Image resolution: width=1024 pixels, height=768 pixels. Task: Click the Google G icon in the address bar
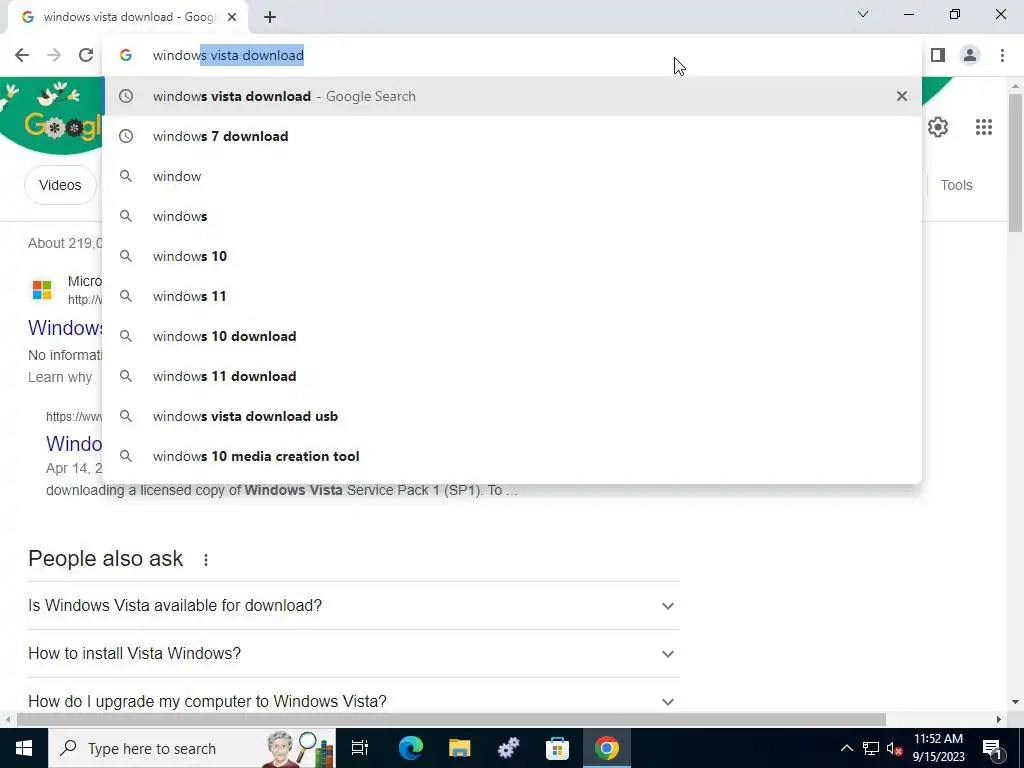click(x=126, y=56)
